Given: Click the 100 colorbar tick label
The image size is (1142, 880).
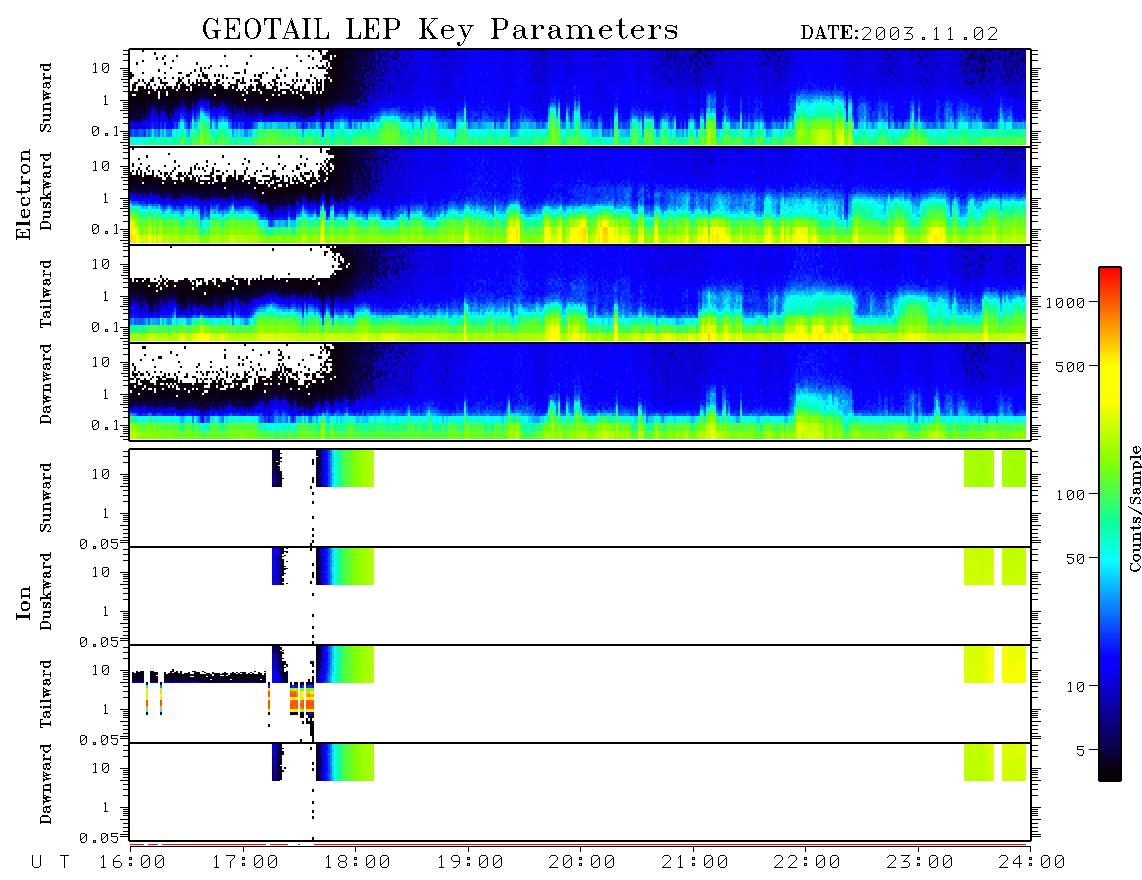Looking at the screenshot, I should click(1070, 495).
